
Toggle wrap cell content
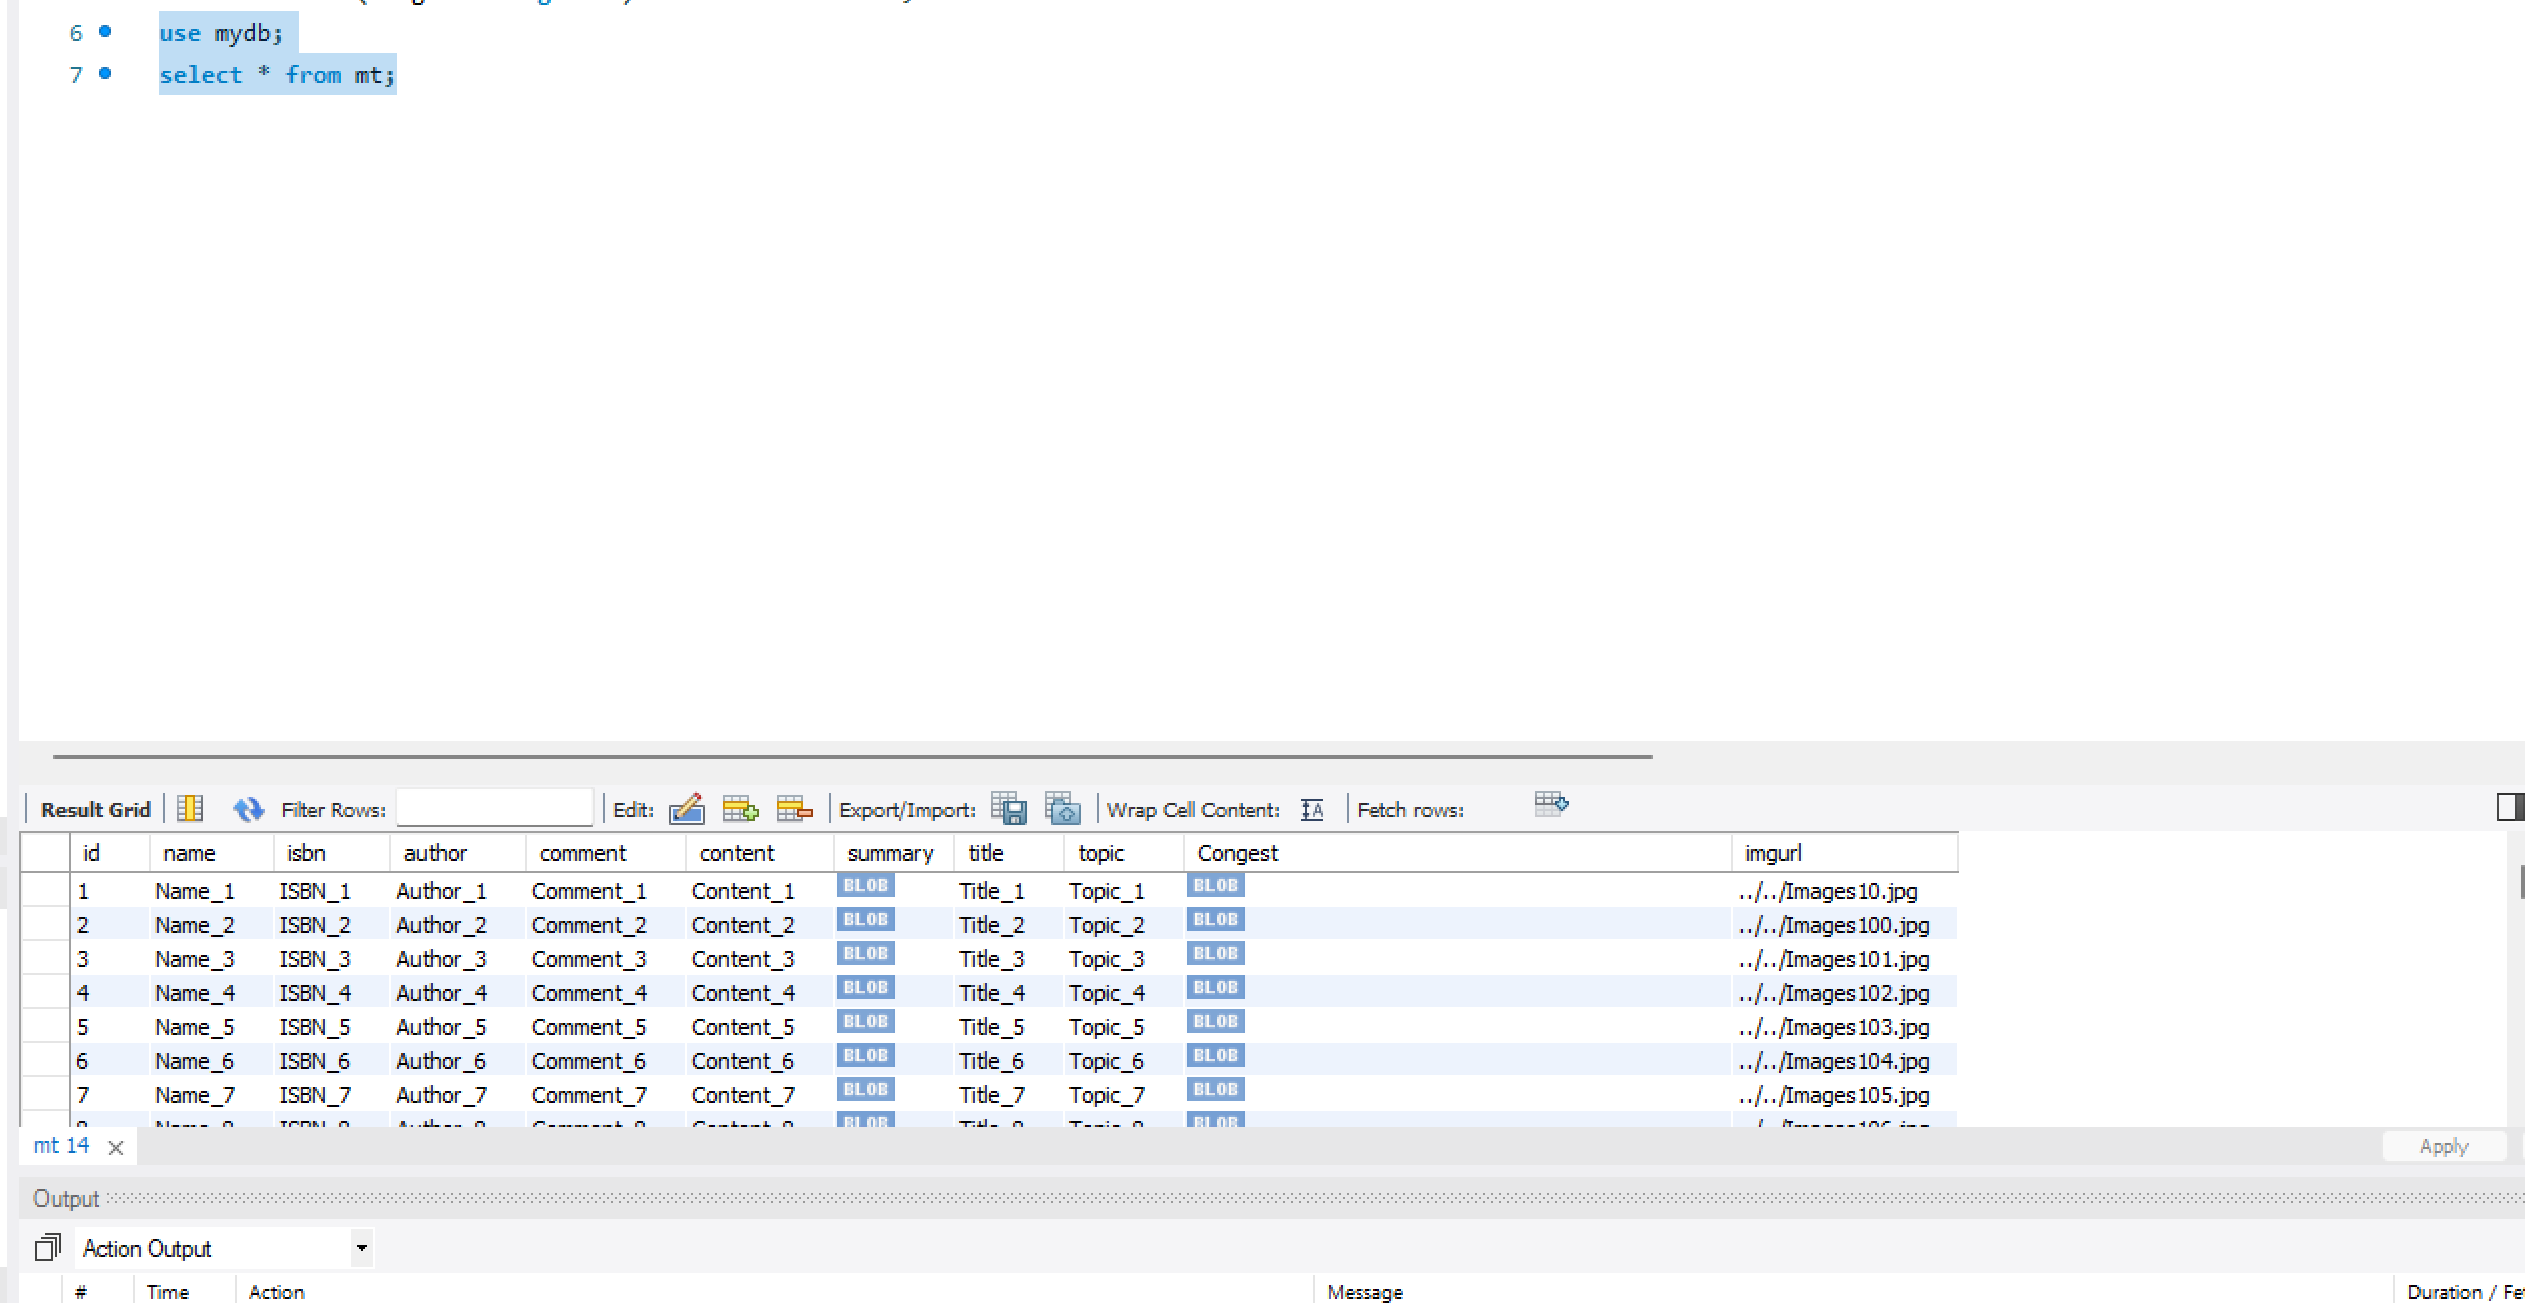1312,809
